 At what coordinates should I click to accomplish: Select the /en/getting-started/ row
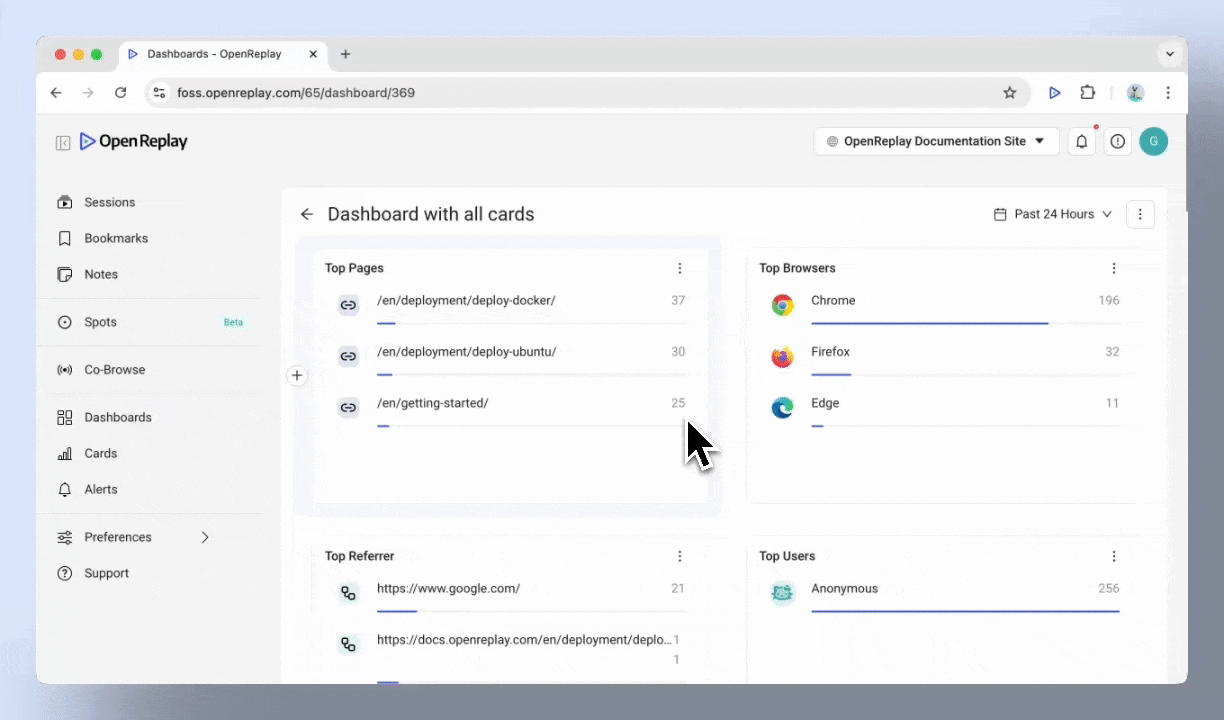point(511,410)
